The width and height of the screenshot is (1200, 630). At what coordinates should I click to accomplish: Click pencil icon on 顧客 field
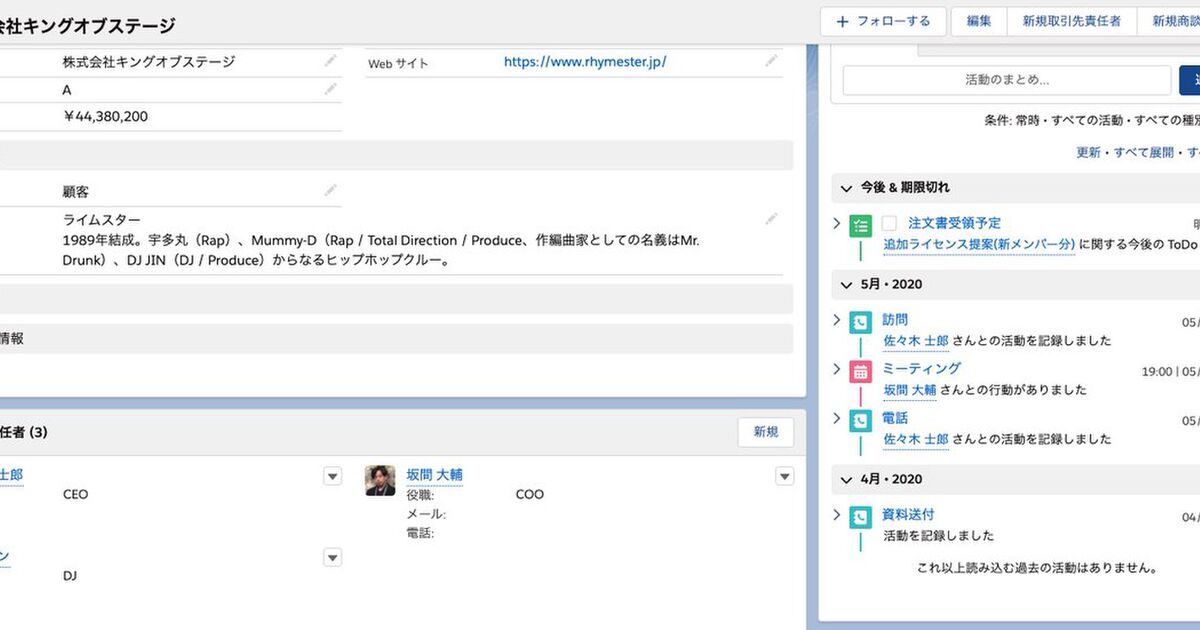pyautogui.click(x=331, y=190)
